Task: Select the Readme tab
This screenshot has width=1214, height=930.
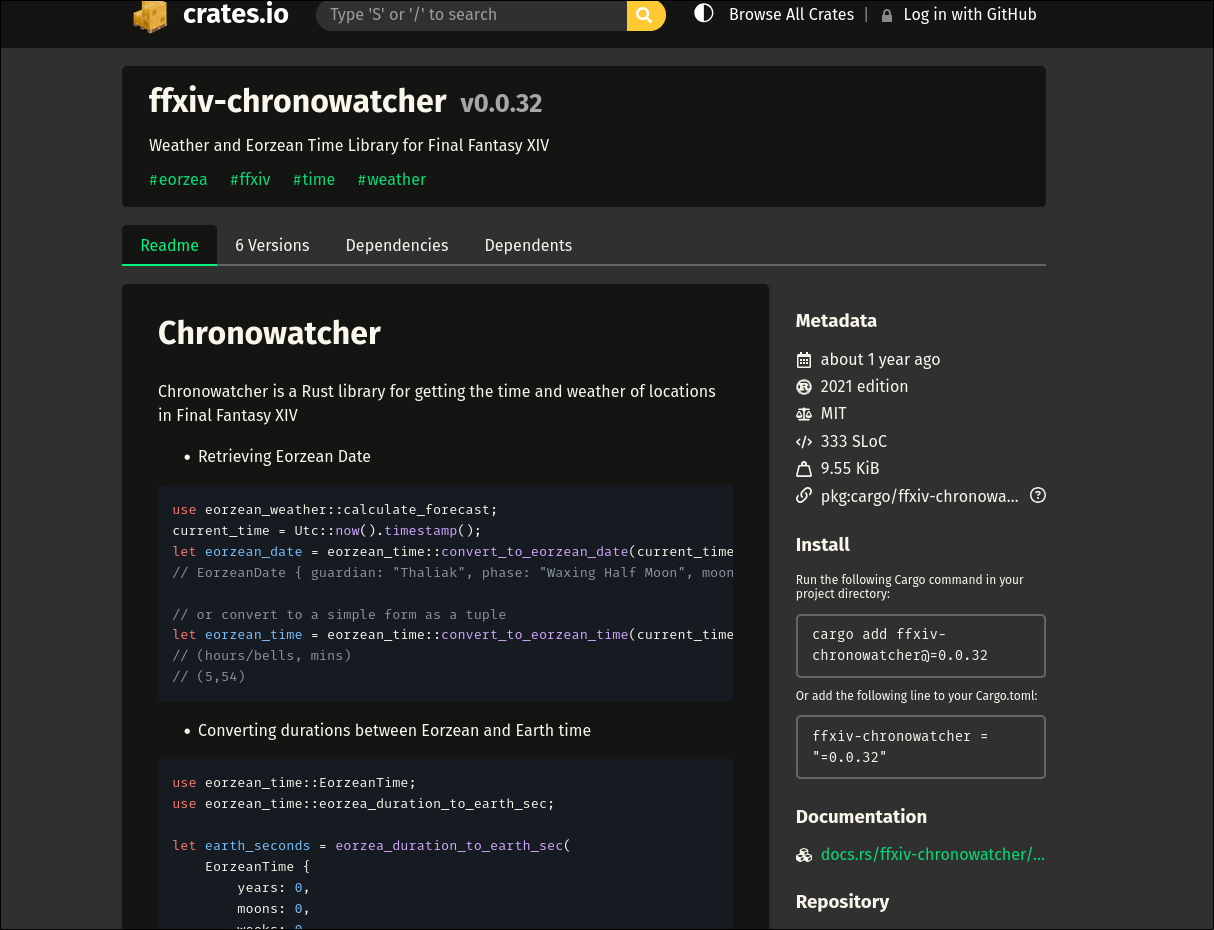Action: 169,244
